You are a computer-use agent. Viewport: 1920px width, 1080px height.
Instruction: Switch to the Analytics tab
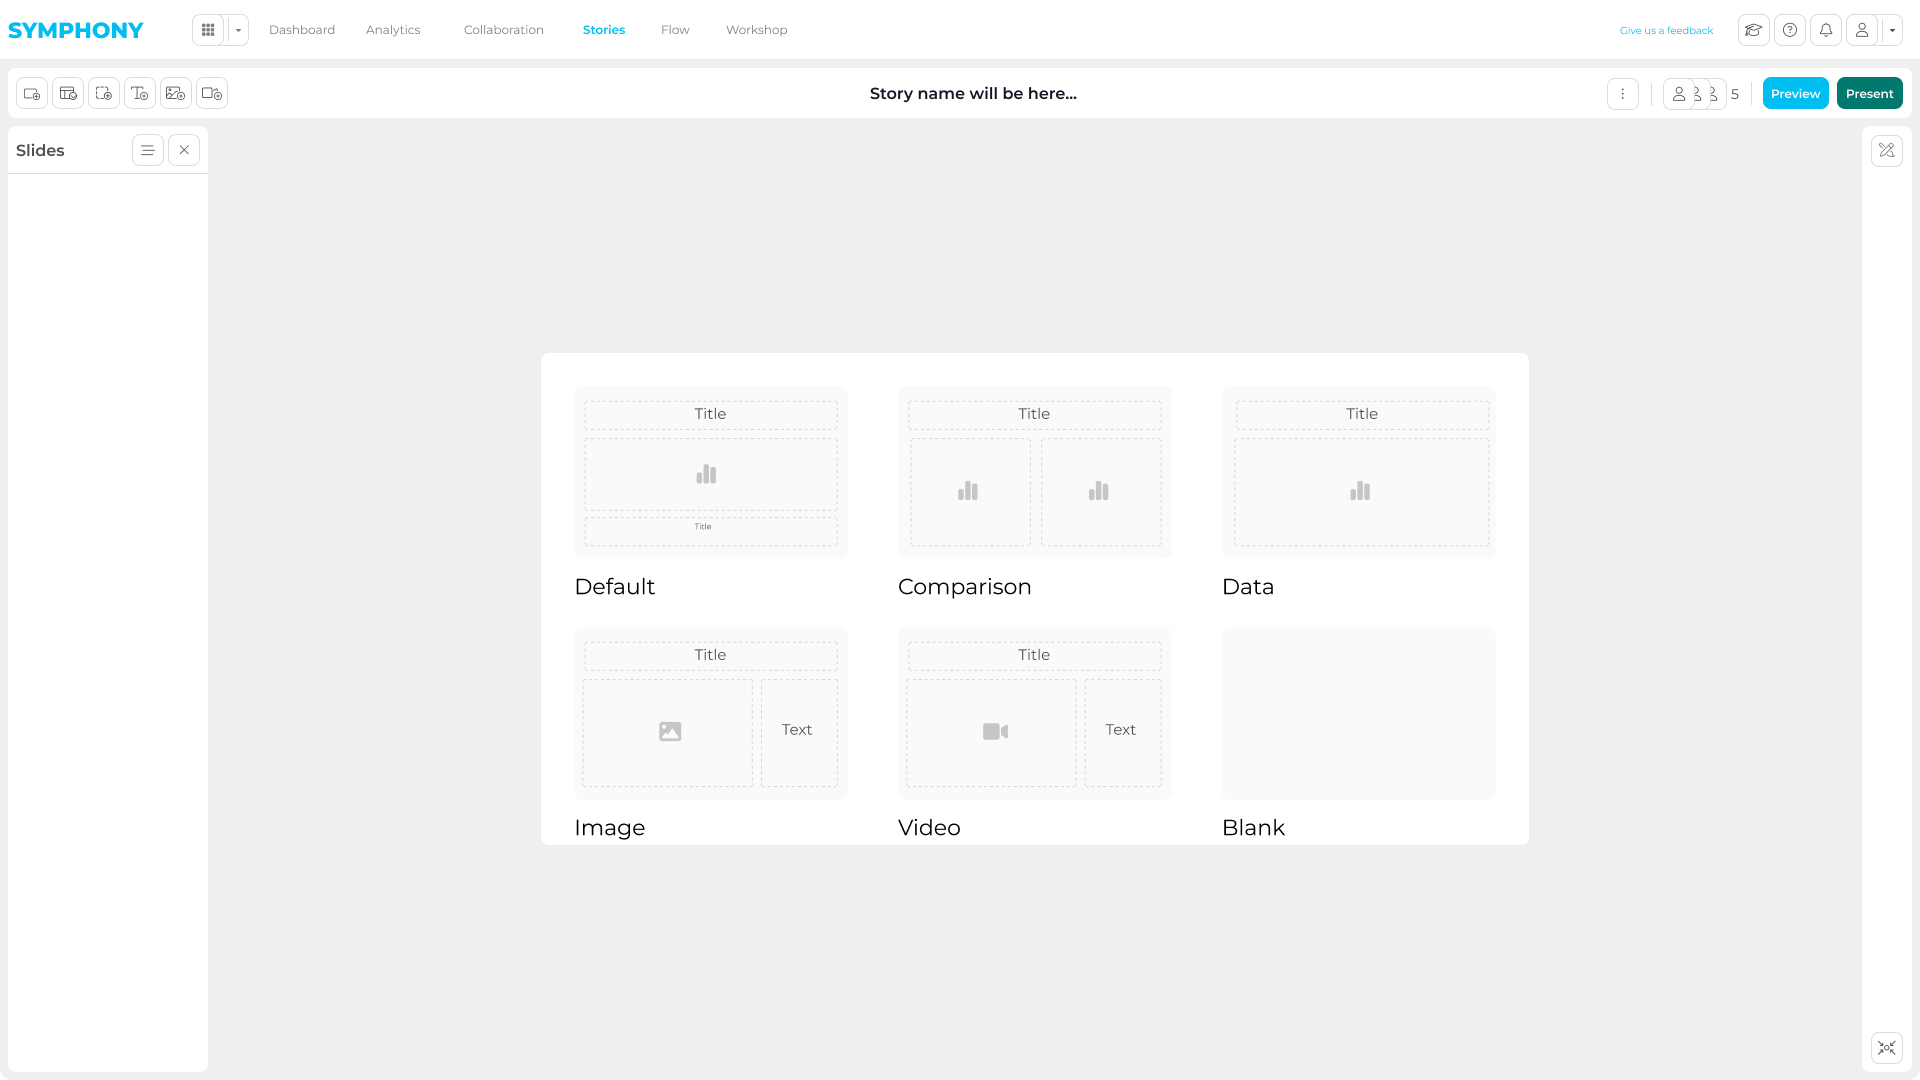point(393,30)
